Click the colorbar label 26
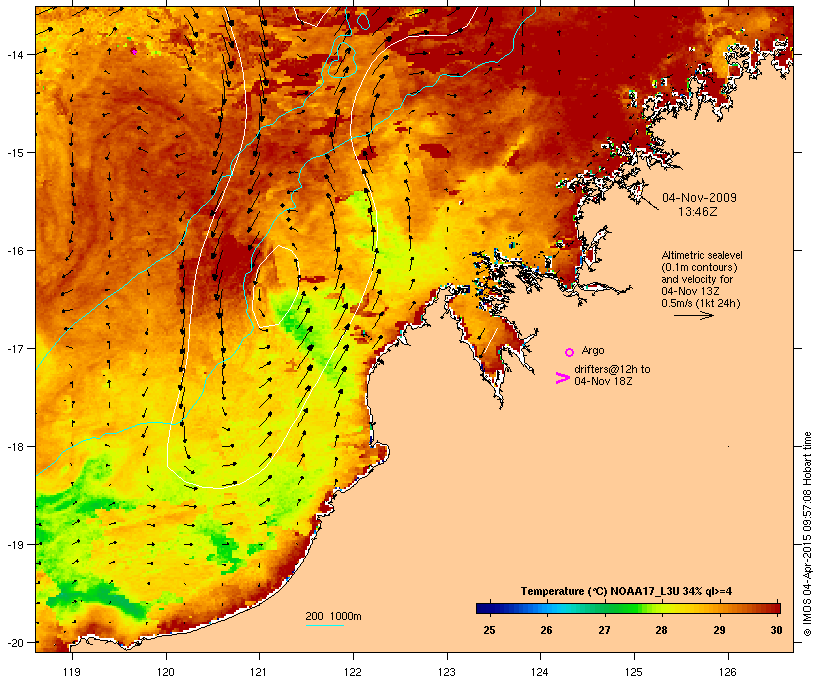The image size is (820, 680). click(546, 630)
